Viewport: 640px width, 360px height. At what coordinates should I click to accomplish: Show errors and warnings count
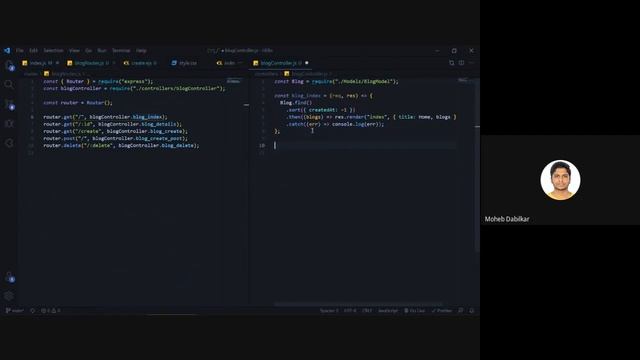pos(51,311)
